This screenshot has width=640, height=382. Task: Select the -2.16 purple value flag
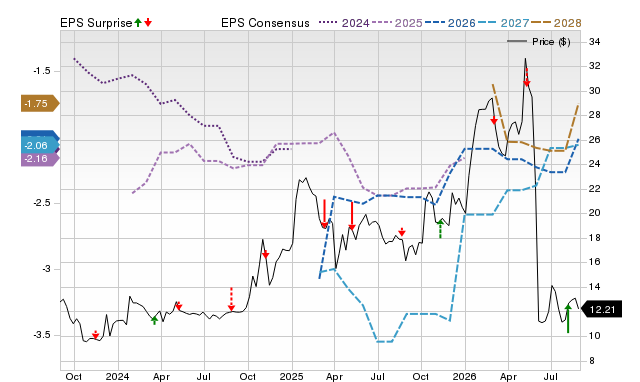click(x=40, y=159)
